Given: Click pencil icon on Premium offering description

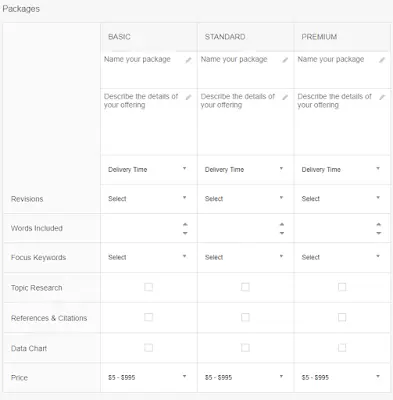Looking at the screenshot, I should click(x=382, y=97).
